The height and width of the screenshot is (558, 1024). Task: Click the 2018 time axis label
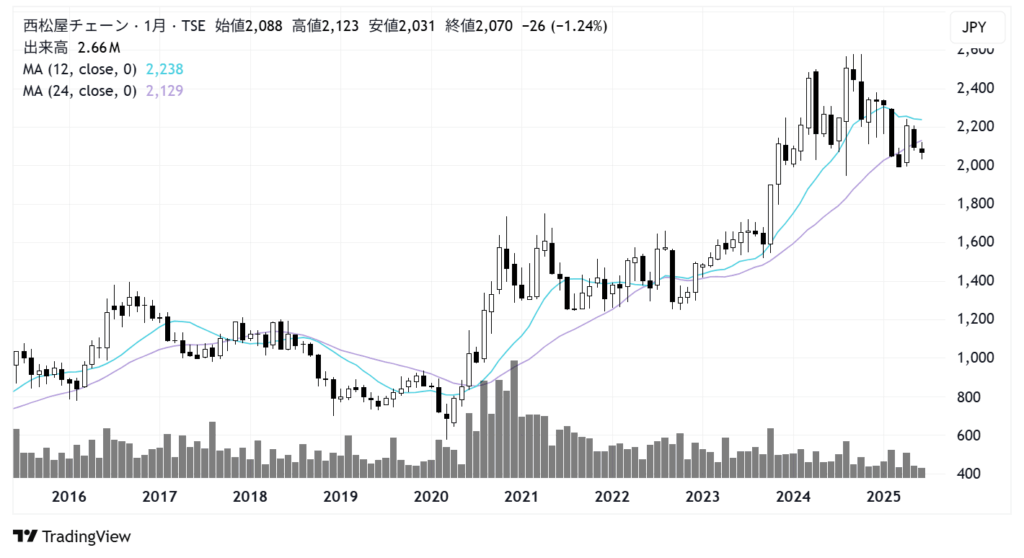250,497
